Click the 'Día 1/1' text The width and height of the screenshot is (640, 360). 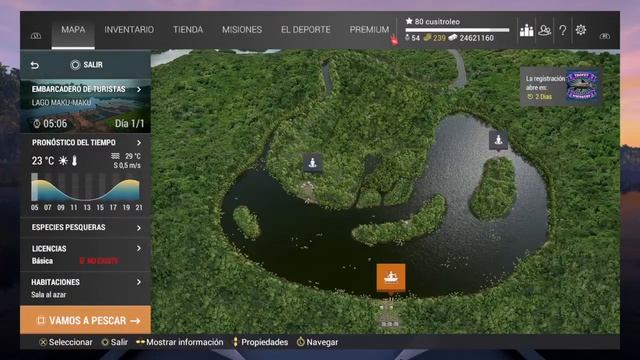[129, 124]
